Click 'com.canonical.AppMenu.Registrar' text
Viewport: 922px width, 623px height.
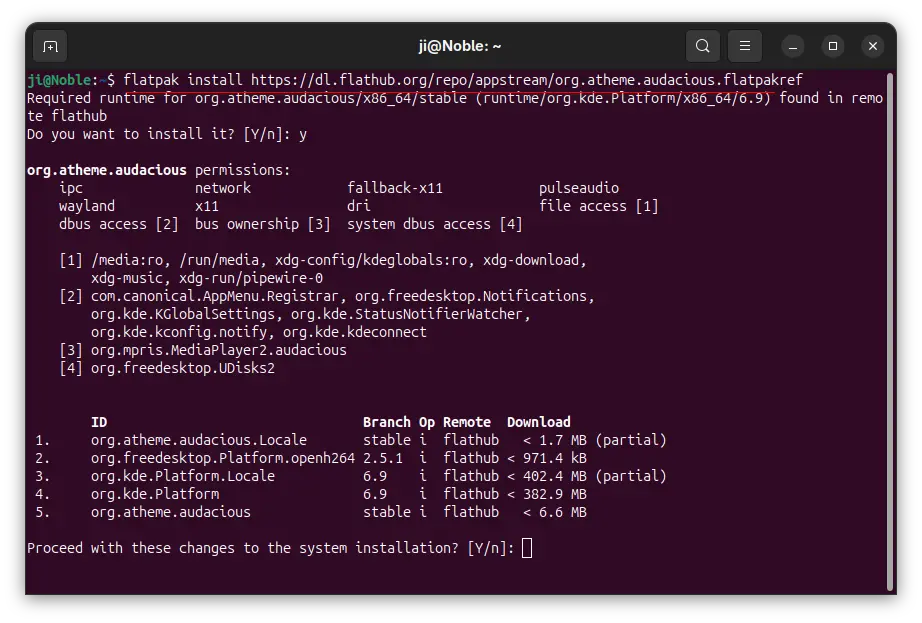click(x=215, y=296)
